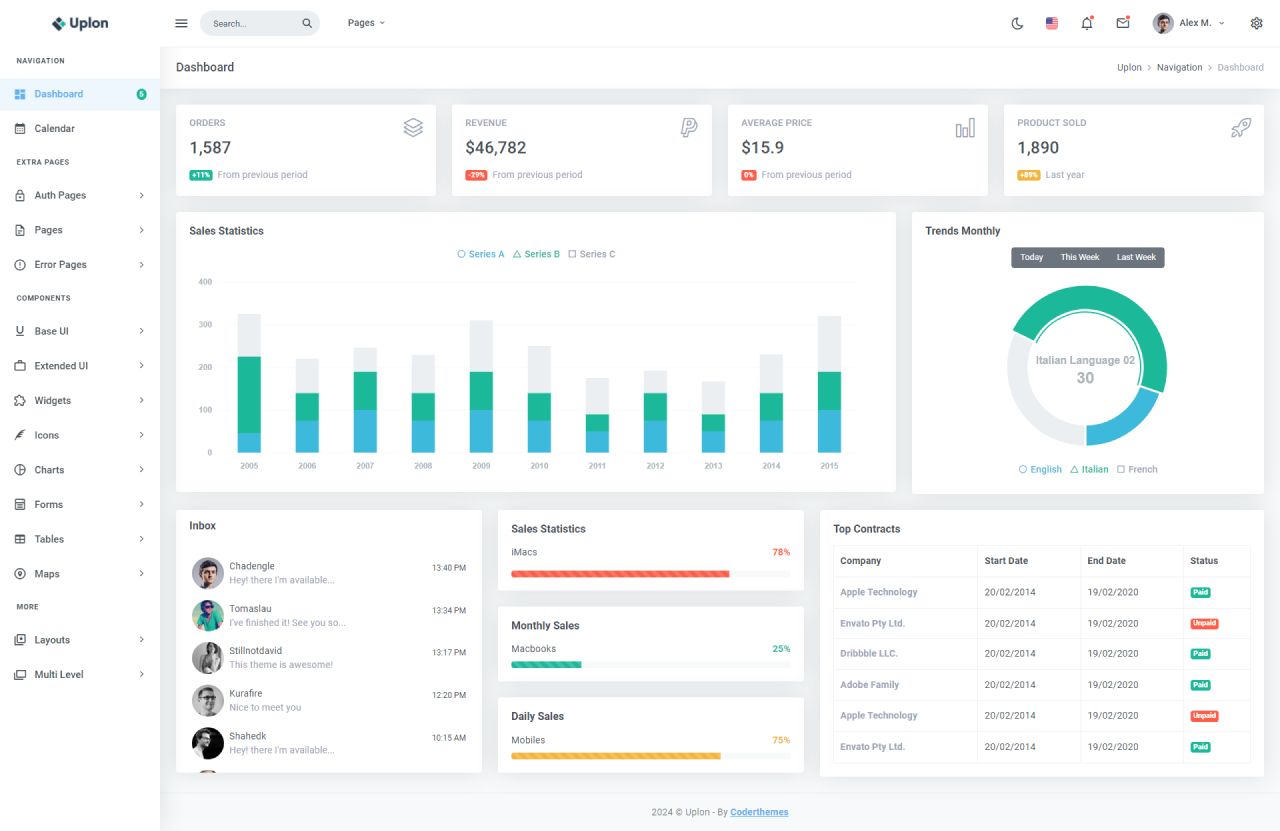Click the green Macbooks progress bar

click(x=546, y=664)
